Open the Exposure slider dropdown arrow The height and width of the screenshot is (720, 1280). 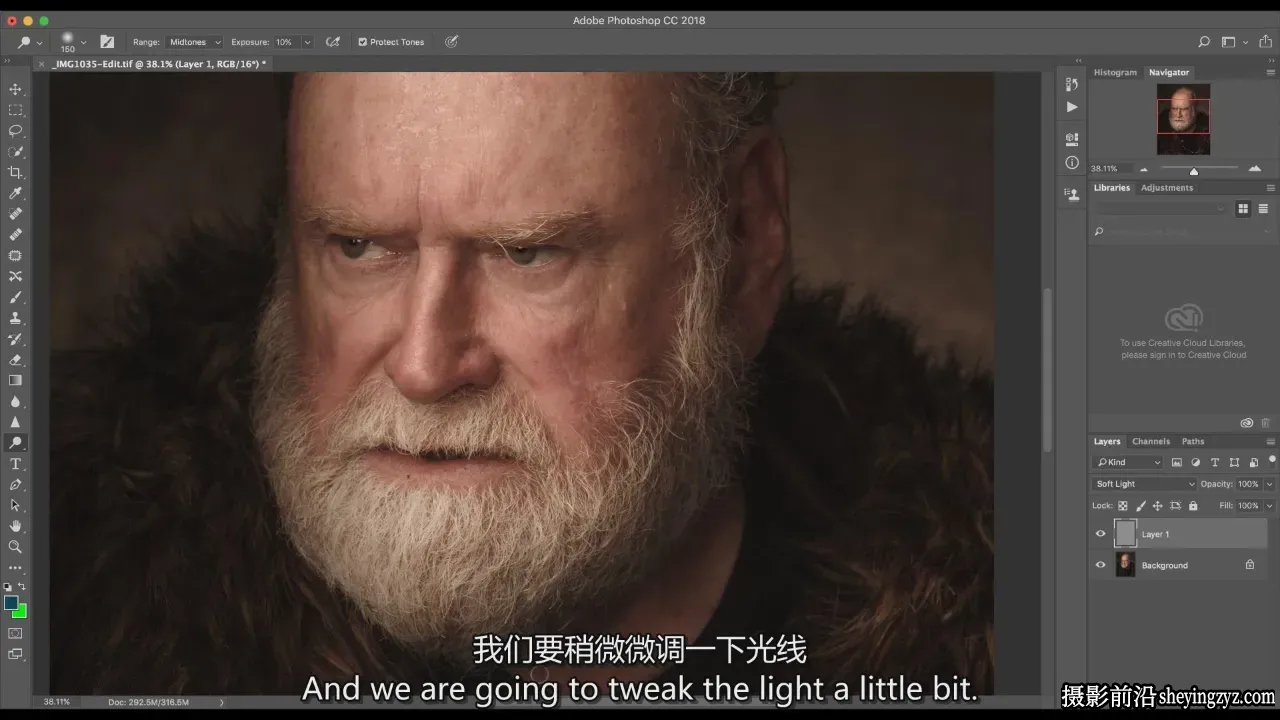coord(307,42)
